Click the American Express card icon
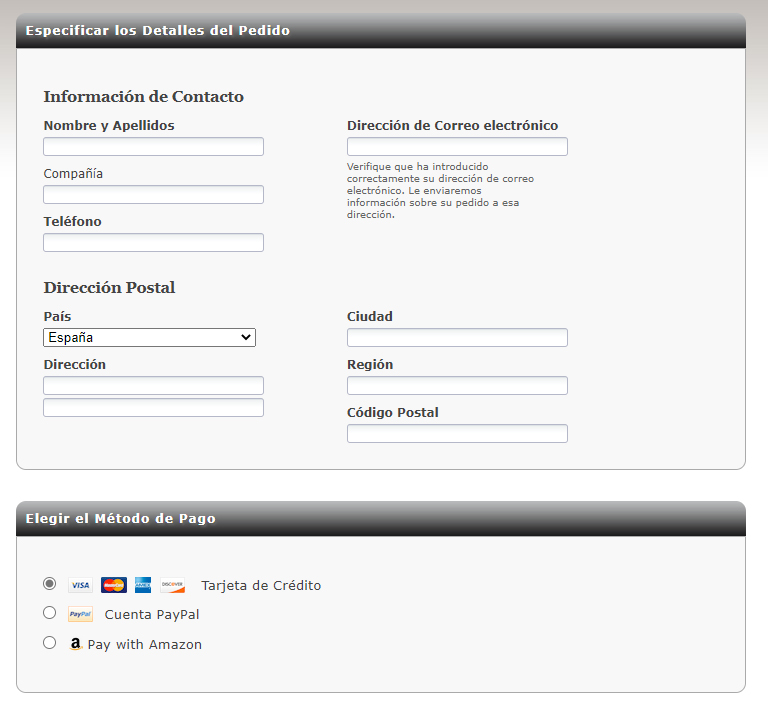This screenshot has height=710, width=768. (143, 585)
